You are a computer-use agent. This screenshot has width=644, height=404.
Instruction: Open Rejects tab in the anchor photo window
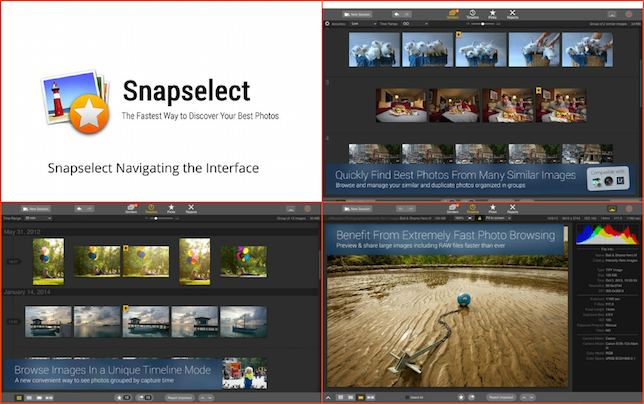(x=512, y=209)
